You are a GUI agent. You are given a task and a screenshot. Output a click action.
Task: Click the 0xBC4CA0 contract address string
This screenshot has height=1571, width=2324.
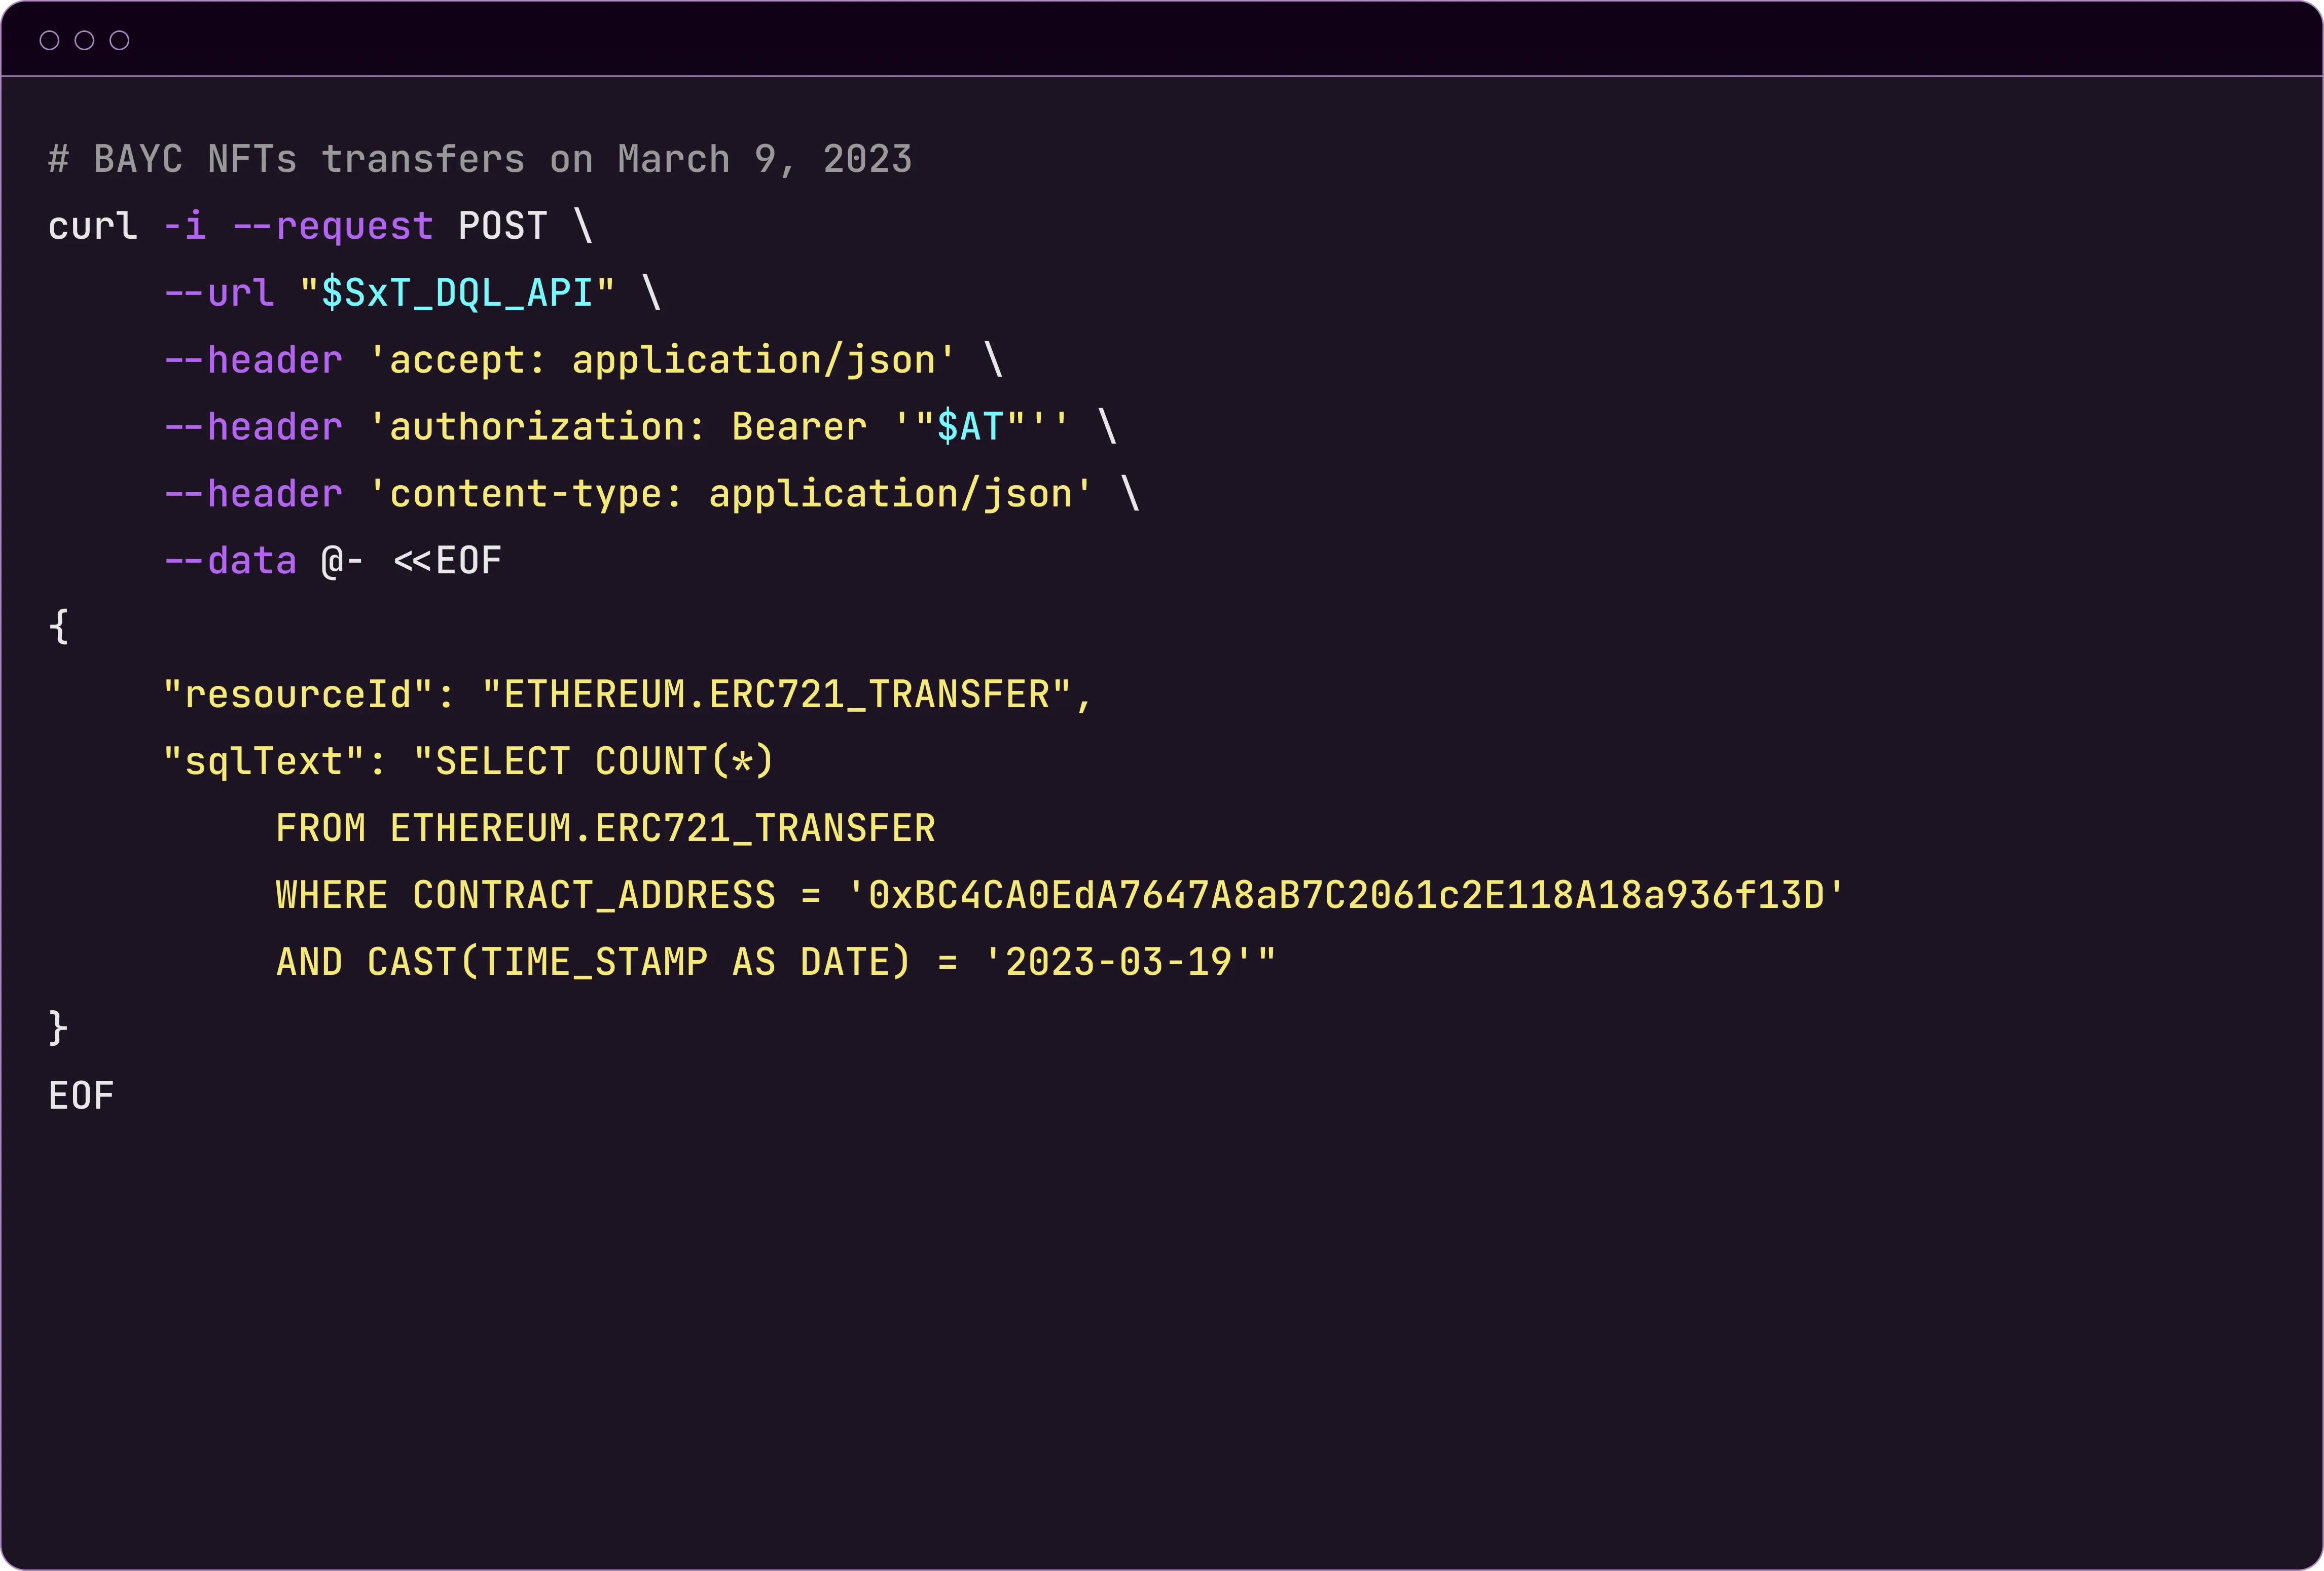pyautogui.click(x=1345, y=895)
